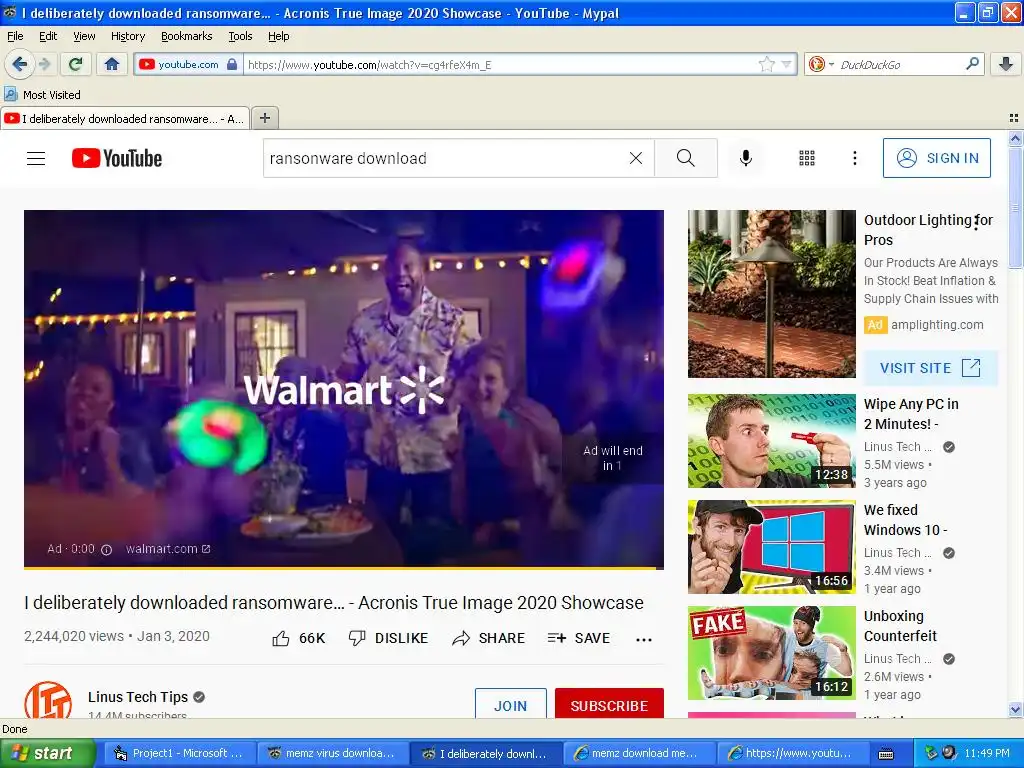Start voice search with the microphone icon
The image size is (1024, 768).
click(x=746, y=158)
